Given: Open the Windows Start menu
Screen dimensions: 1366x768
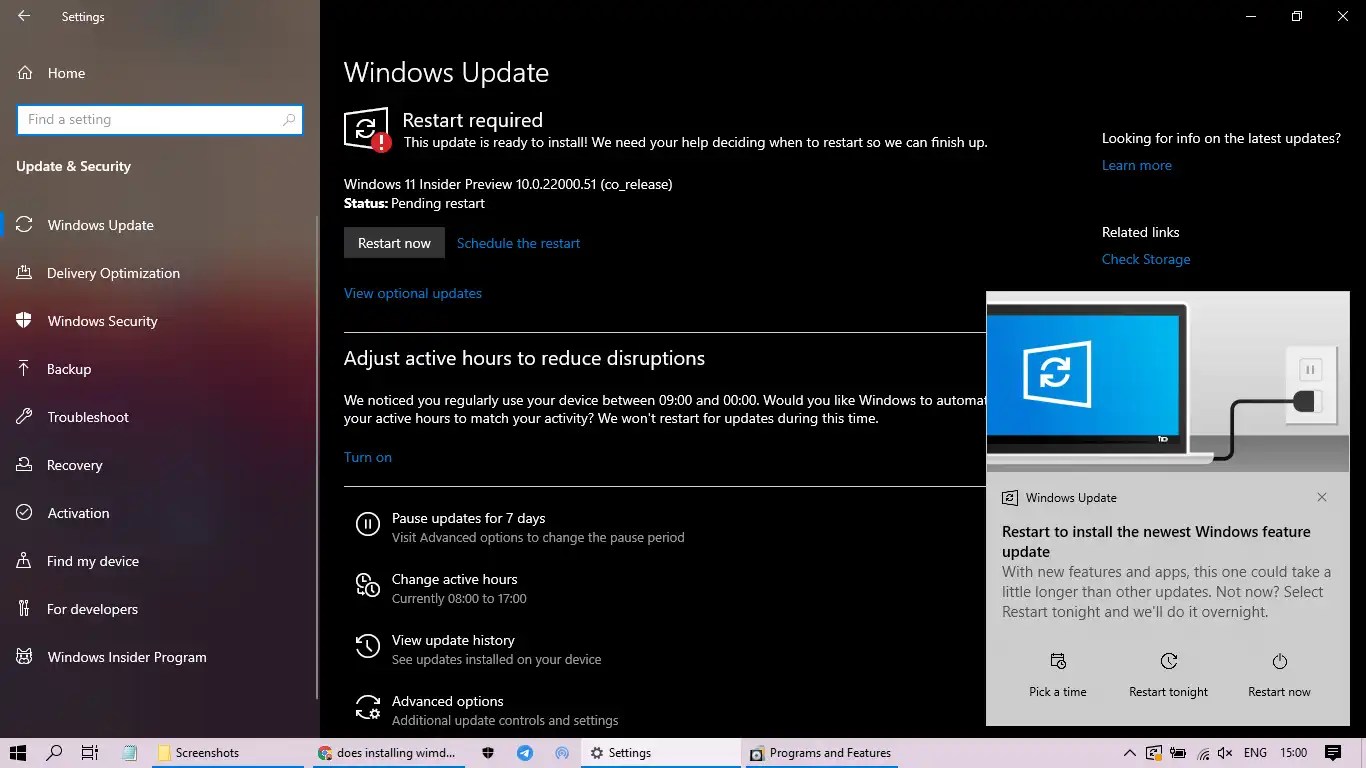Looking at the screenshot, I should 18,753.
